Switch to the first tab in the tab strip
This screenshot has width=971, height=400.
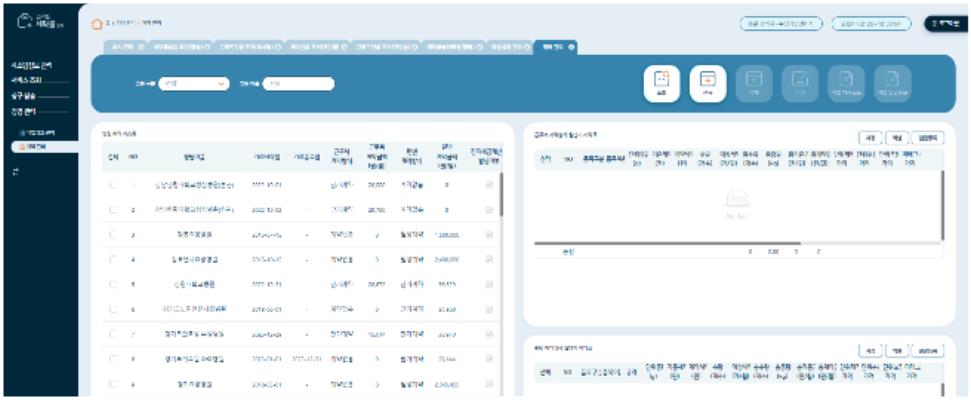(x=126, y=47)
